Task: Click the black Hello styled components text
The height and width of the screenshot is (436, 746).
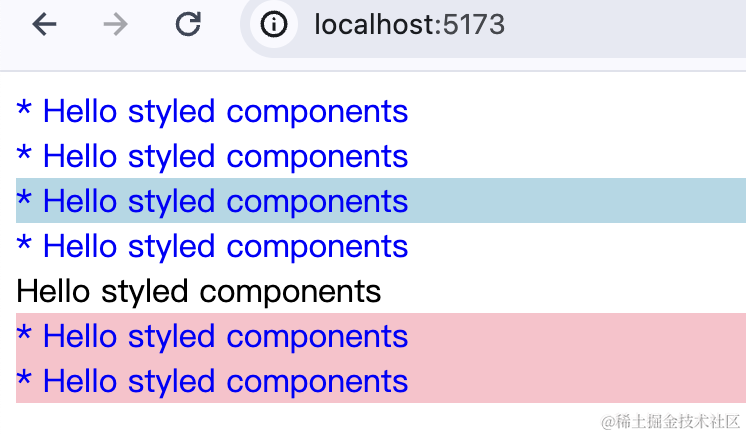Action: (x=198, y=291)
